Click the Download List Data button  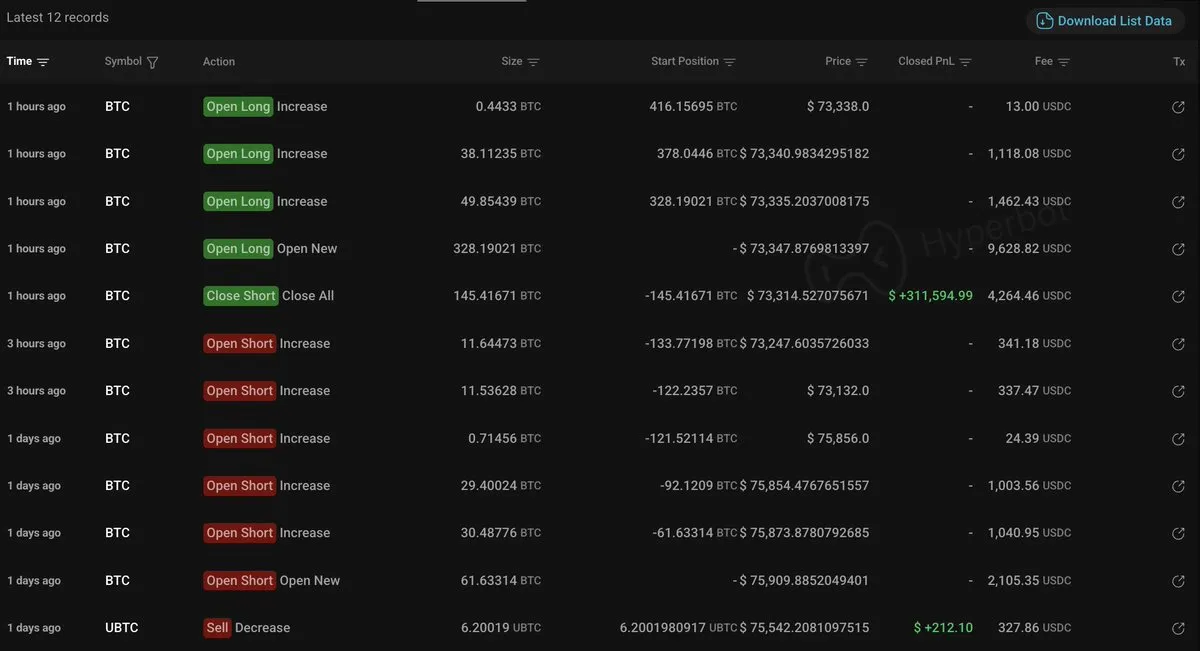click(x=1105, y=21)
